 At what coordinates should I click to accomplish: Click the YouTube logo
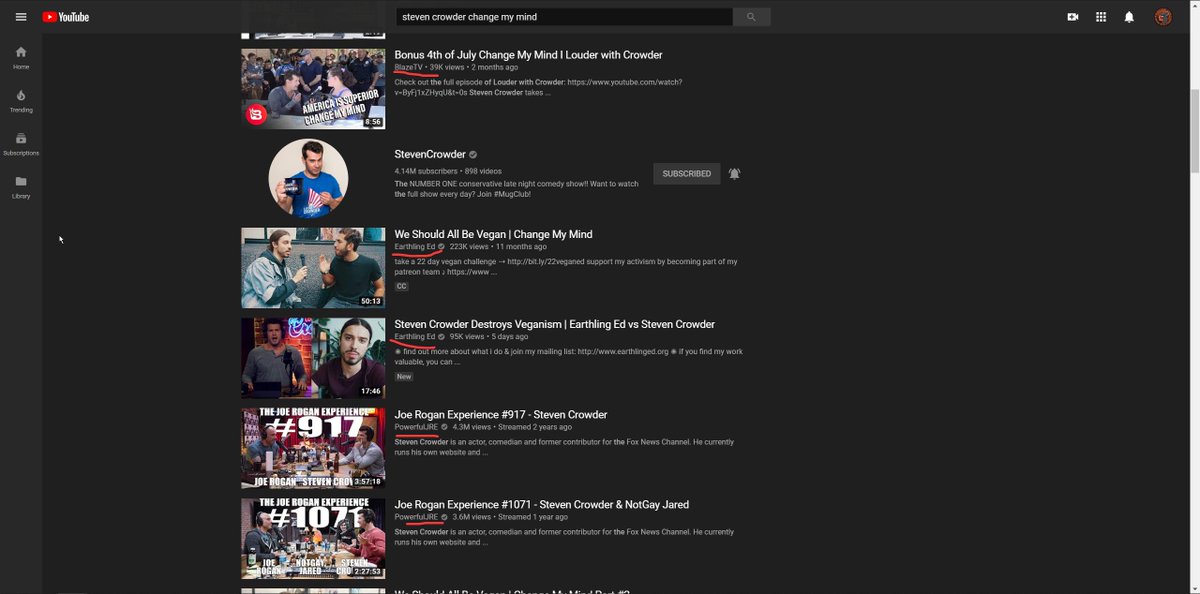tap(65, 17)
